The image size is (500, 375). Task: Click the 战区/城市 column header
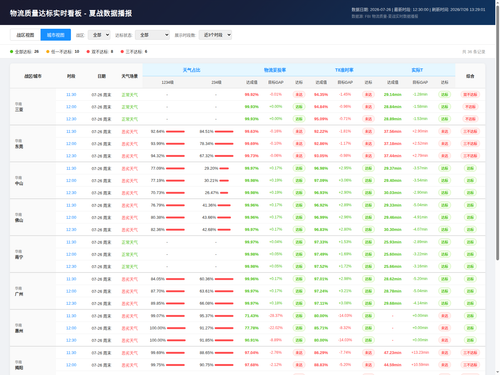33,76
